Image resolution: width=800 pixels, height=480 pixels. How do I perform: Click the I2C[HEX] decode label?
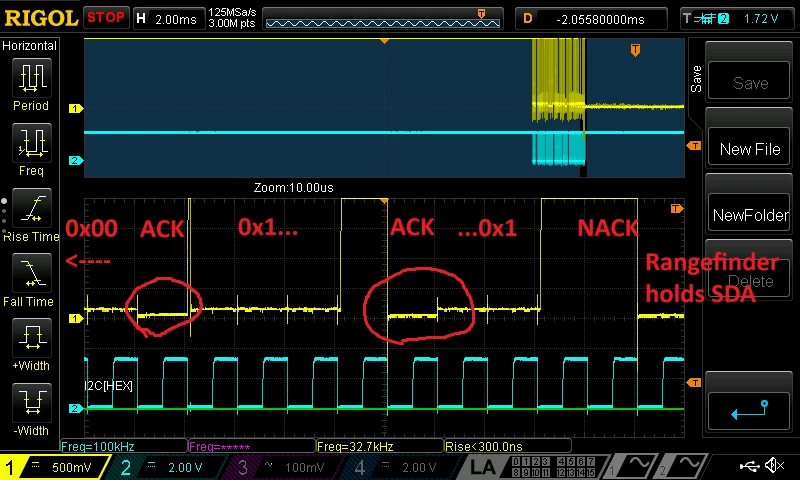109,386
